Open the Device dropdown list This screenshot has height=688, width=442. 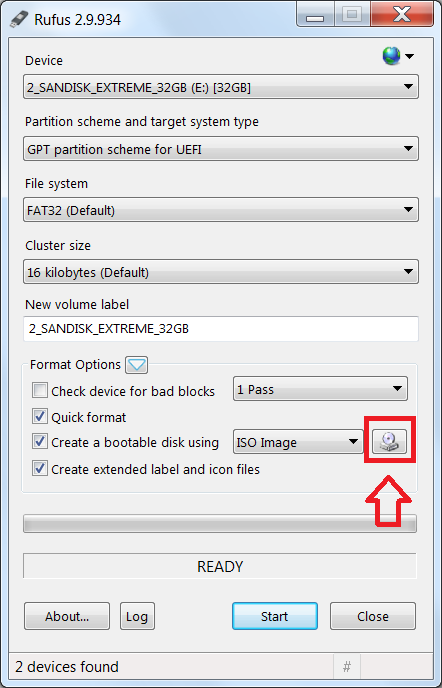(221, 87)
